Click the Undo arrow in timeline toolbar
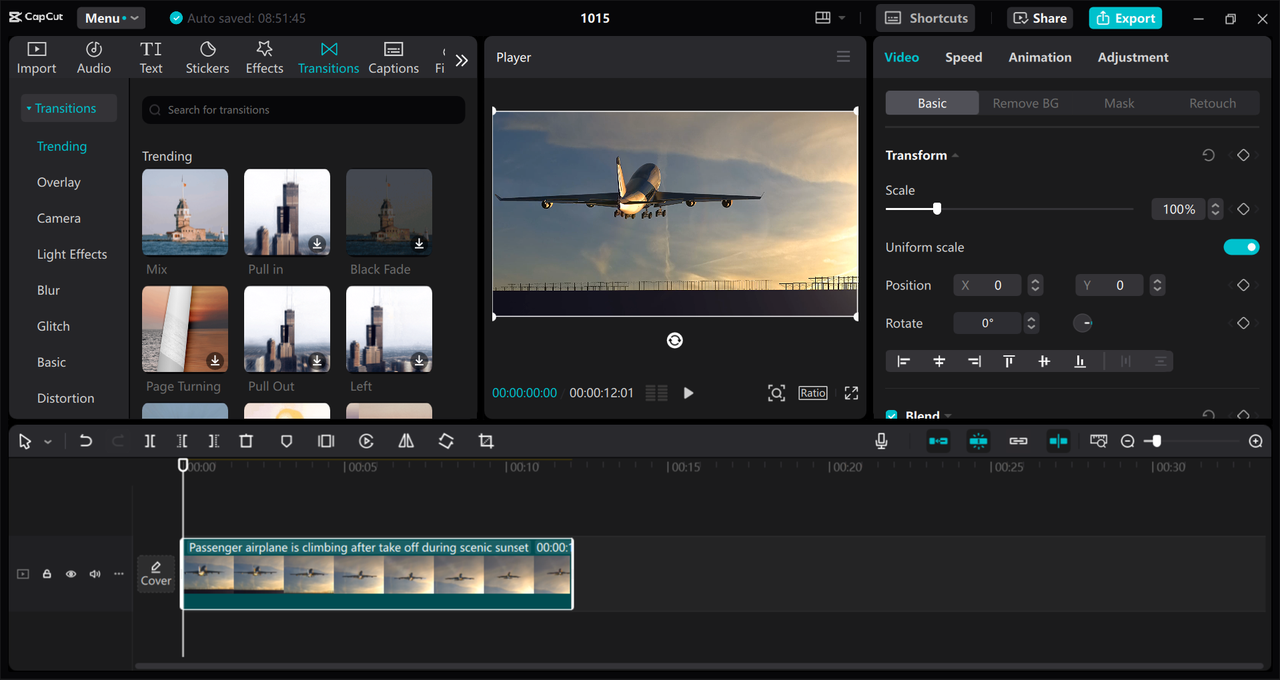 pos(86,441)
